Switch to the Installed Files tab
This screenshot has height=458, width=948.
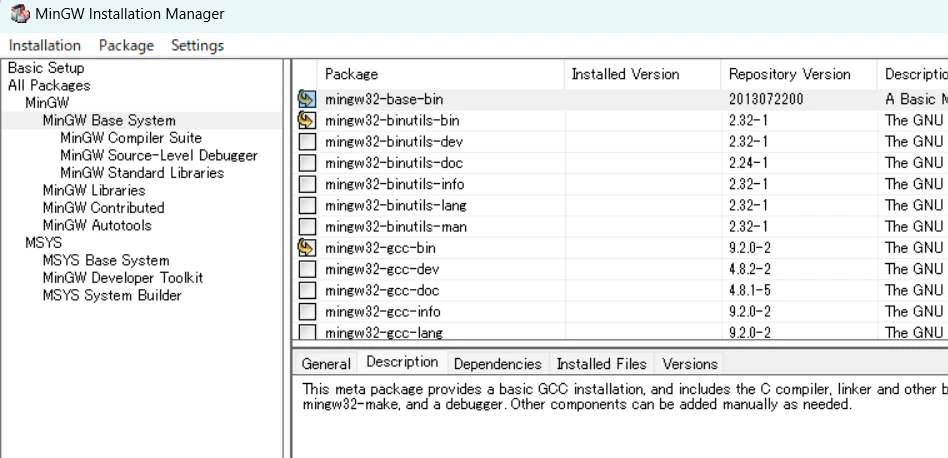tap(602, 364)
